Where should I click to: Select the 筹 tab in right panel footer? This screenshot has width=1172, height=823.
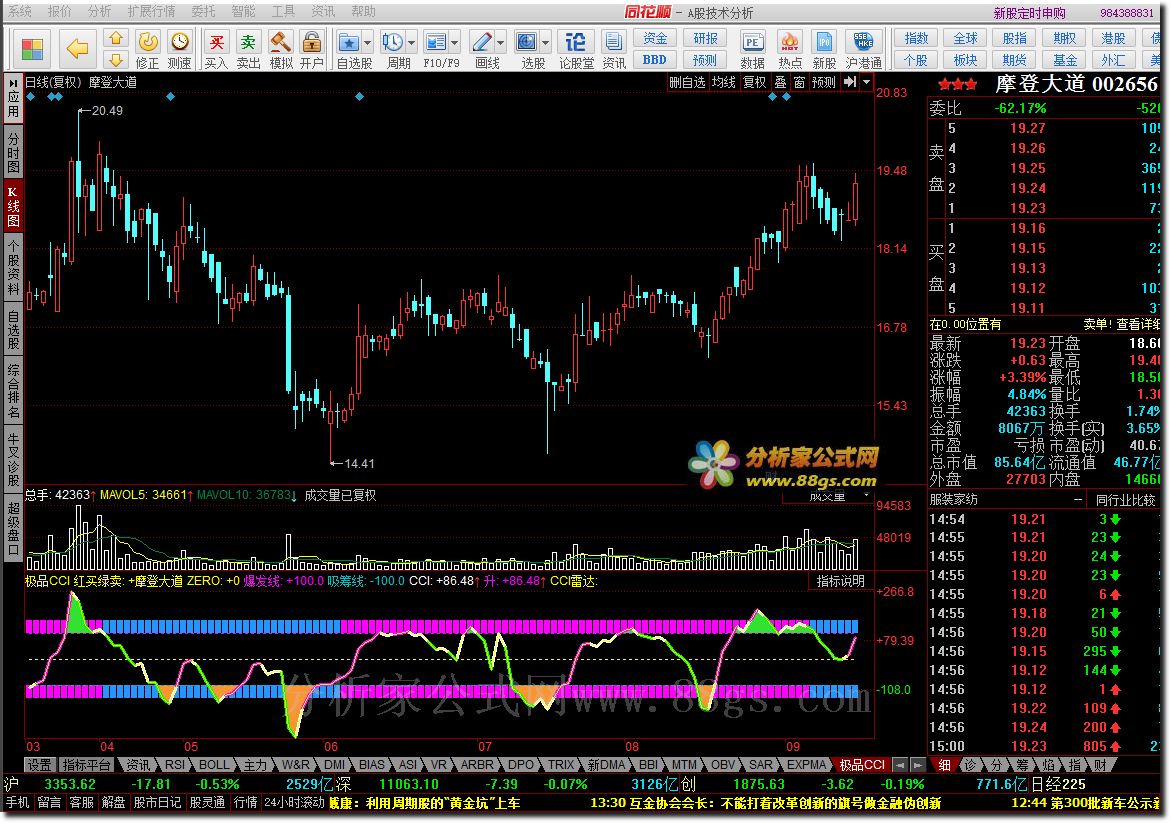(x=1022, y=765)
